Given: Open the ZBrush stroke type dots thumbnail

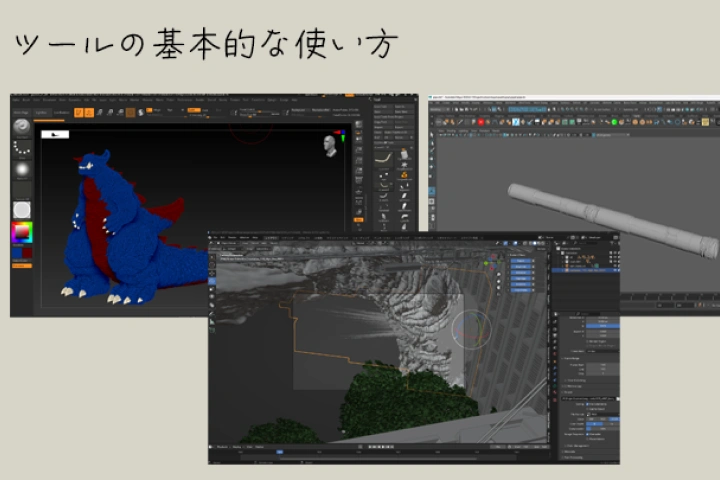Looking at the screenshot, I should pos(22,148).
